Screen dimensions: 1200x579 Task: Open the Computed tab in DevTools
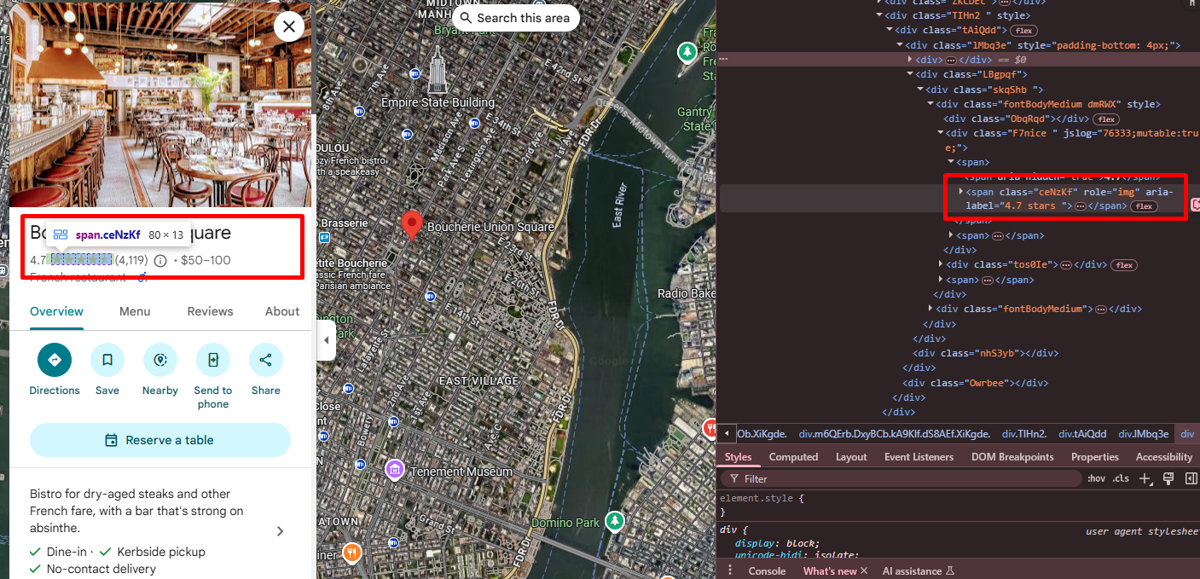coord(793,456)
